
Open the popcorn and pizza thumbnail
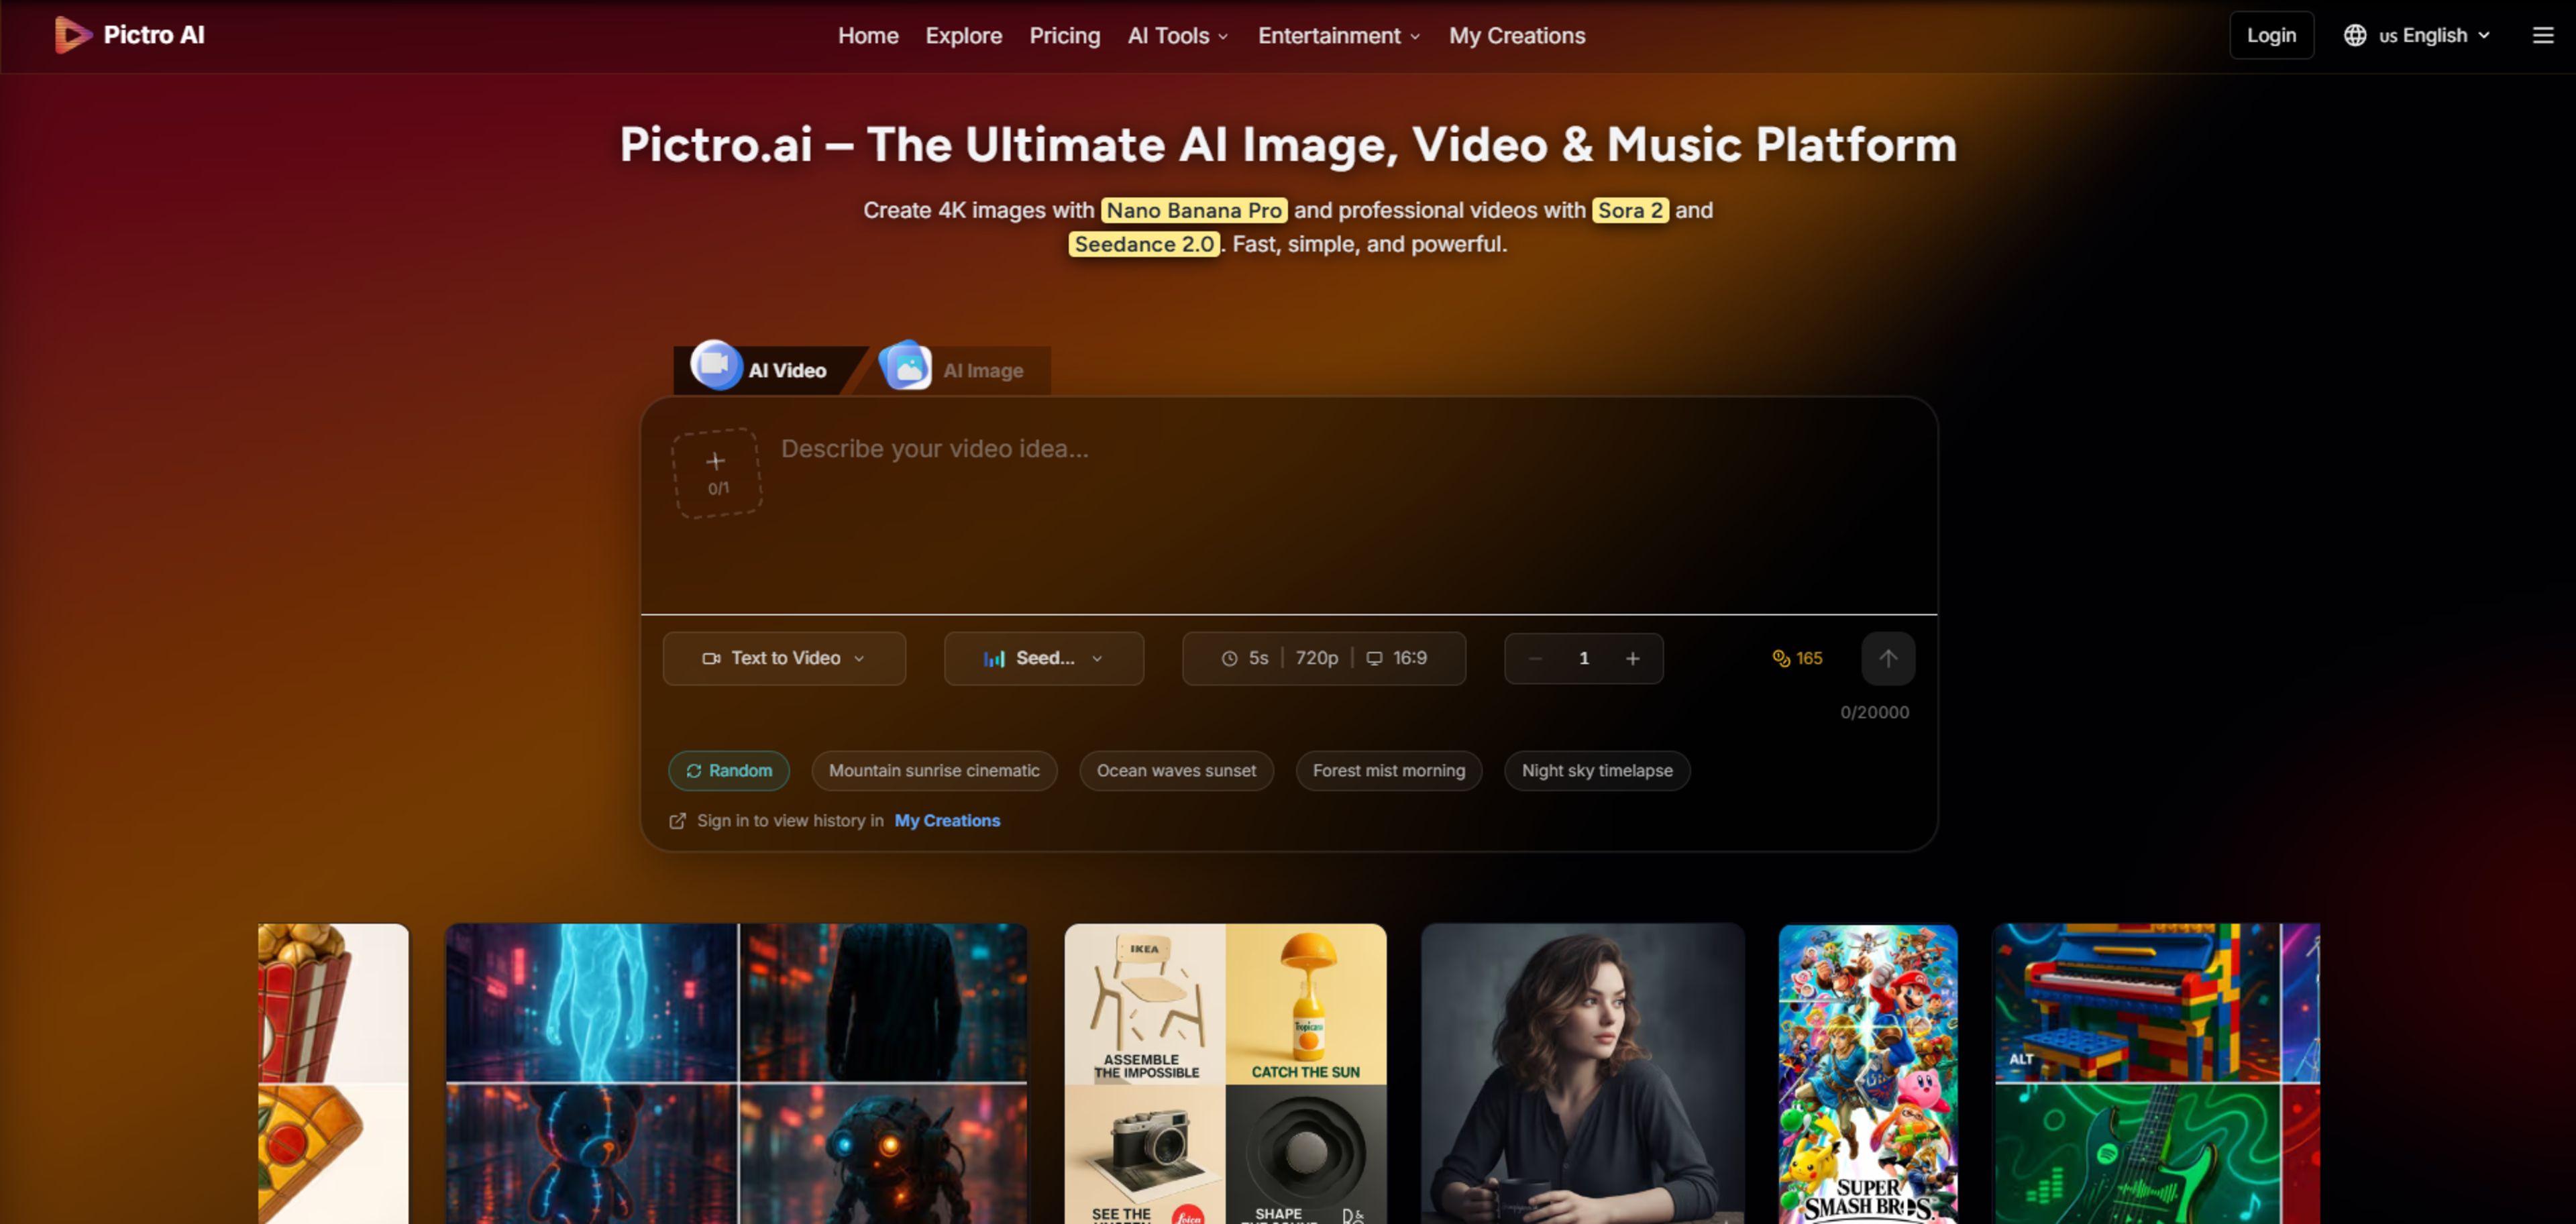333,1074
